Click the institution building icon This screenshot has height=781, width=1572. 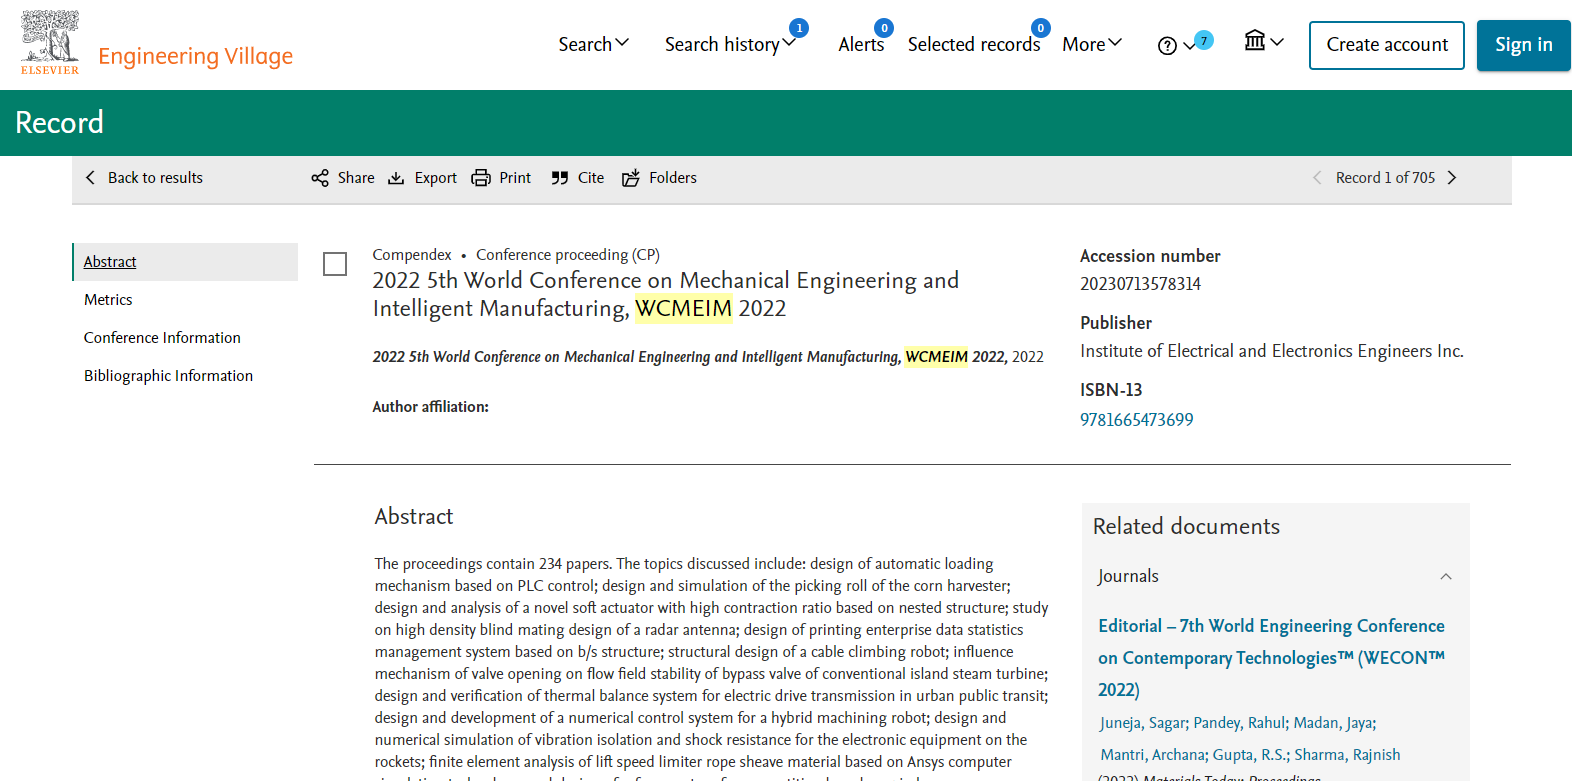coord(1255,40)
